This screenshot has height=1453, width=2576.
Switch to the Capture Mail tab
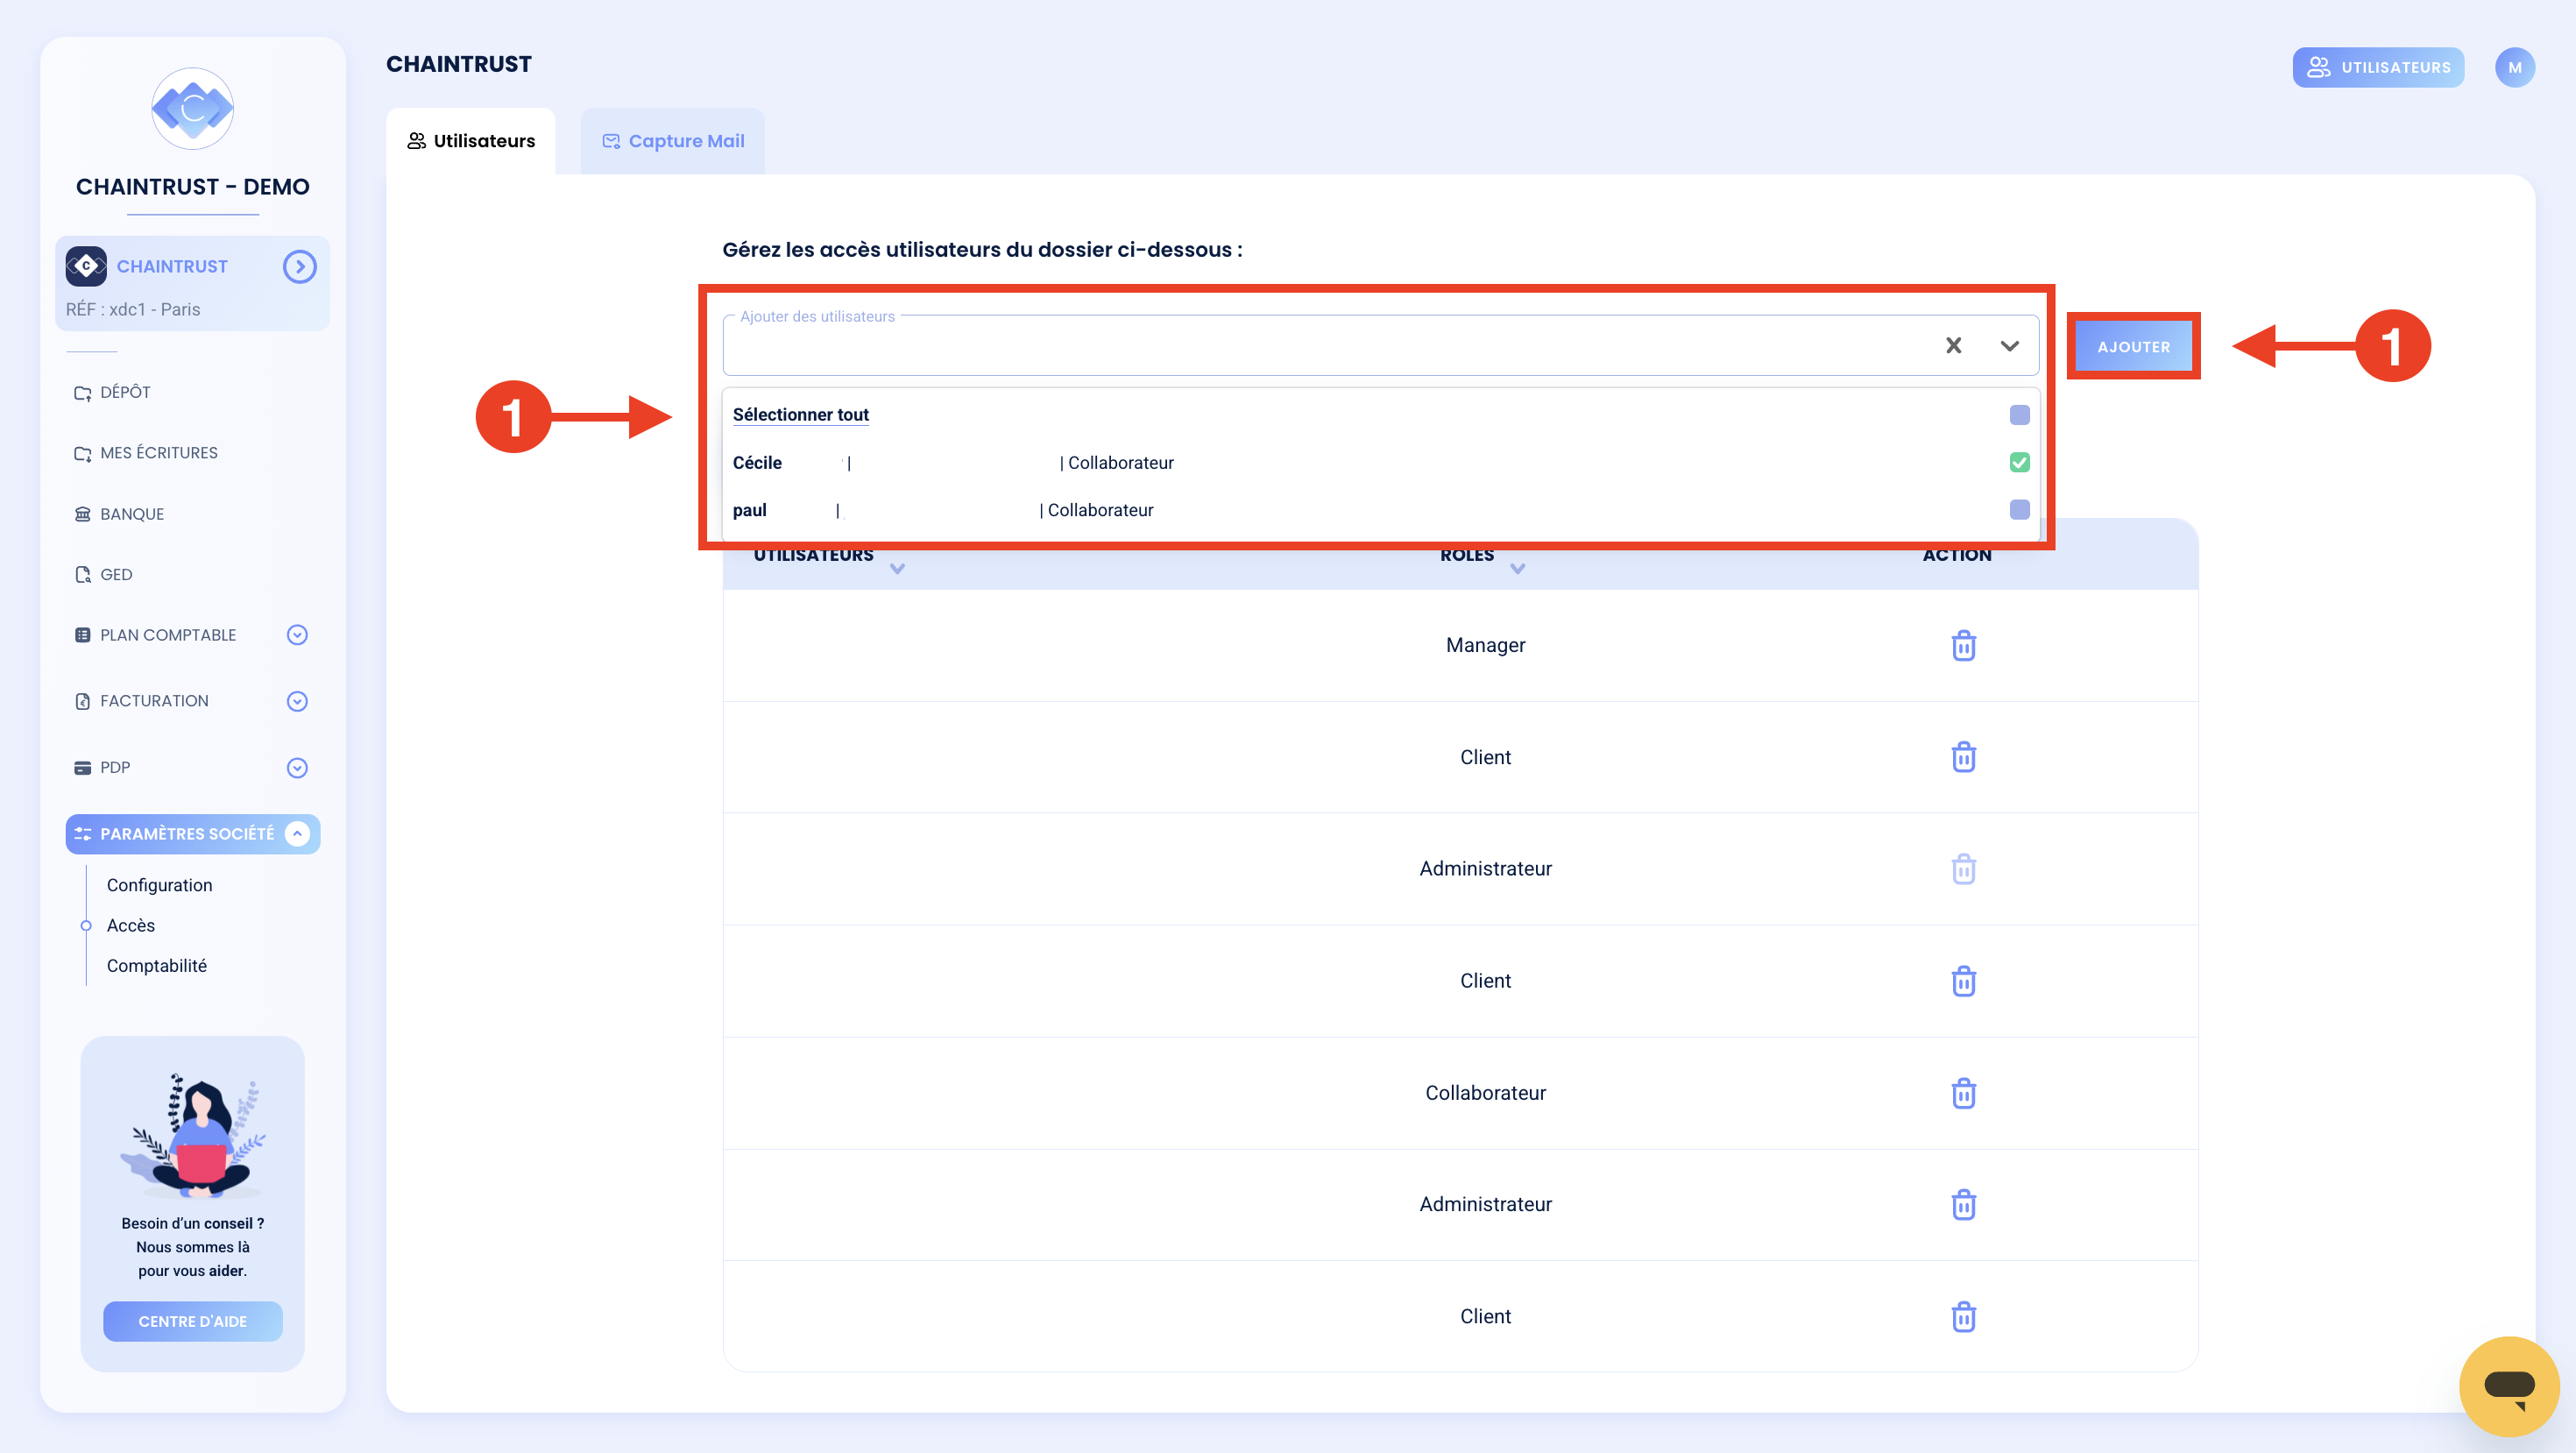click(x=673, y=141)
